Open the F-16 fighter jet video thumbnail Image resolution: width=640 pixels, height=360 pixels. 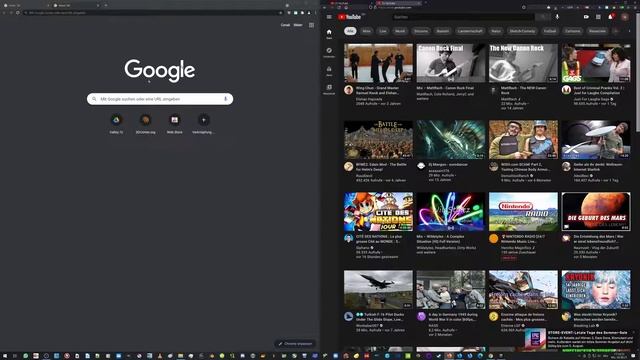(378, 289)
